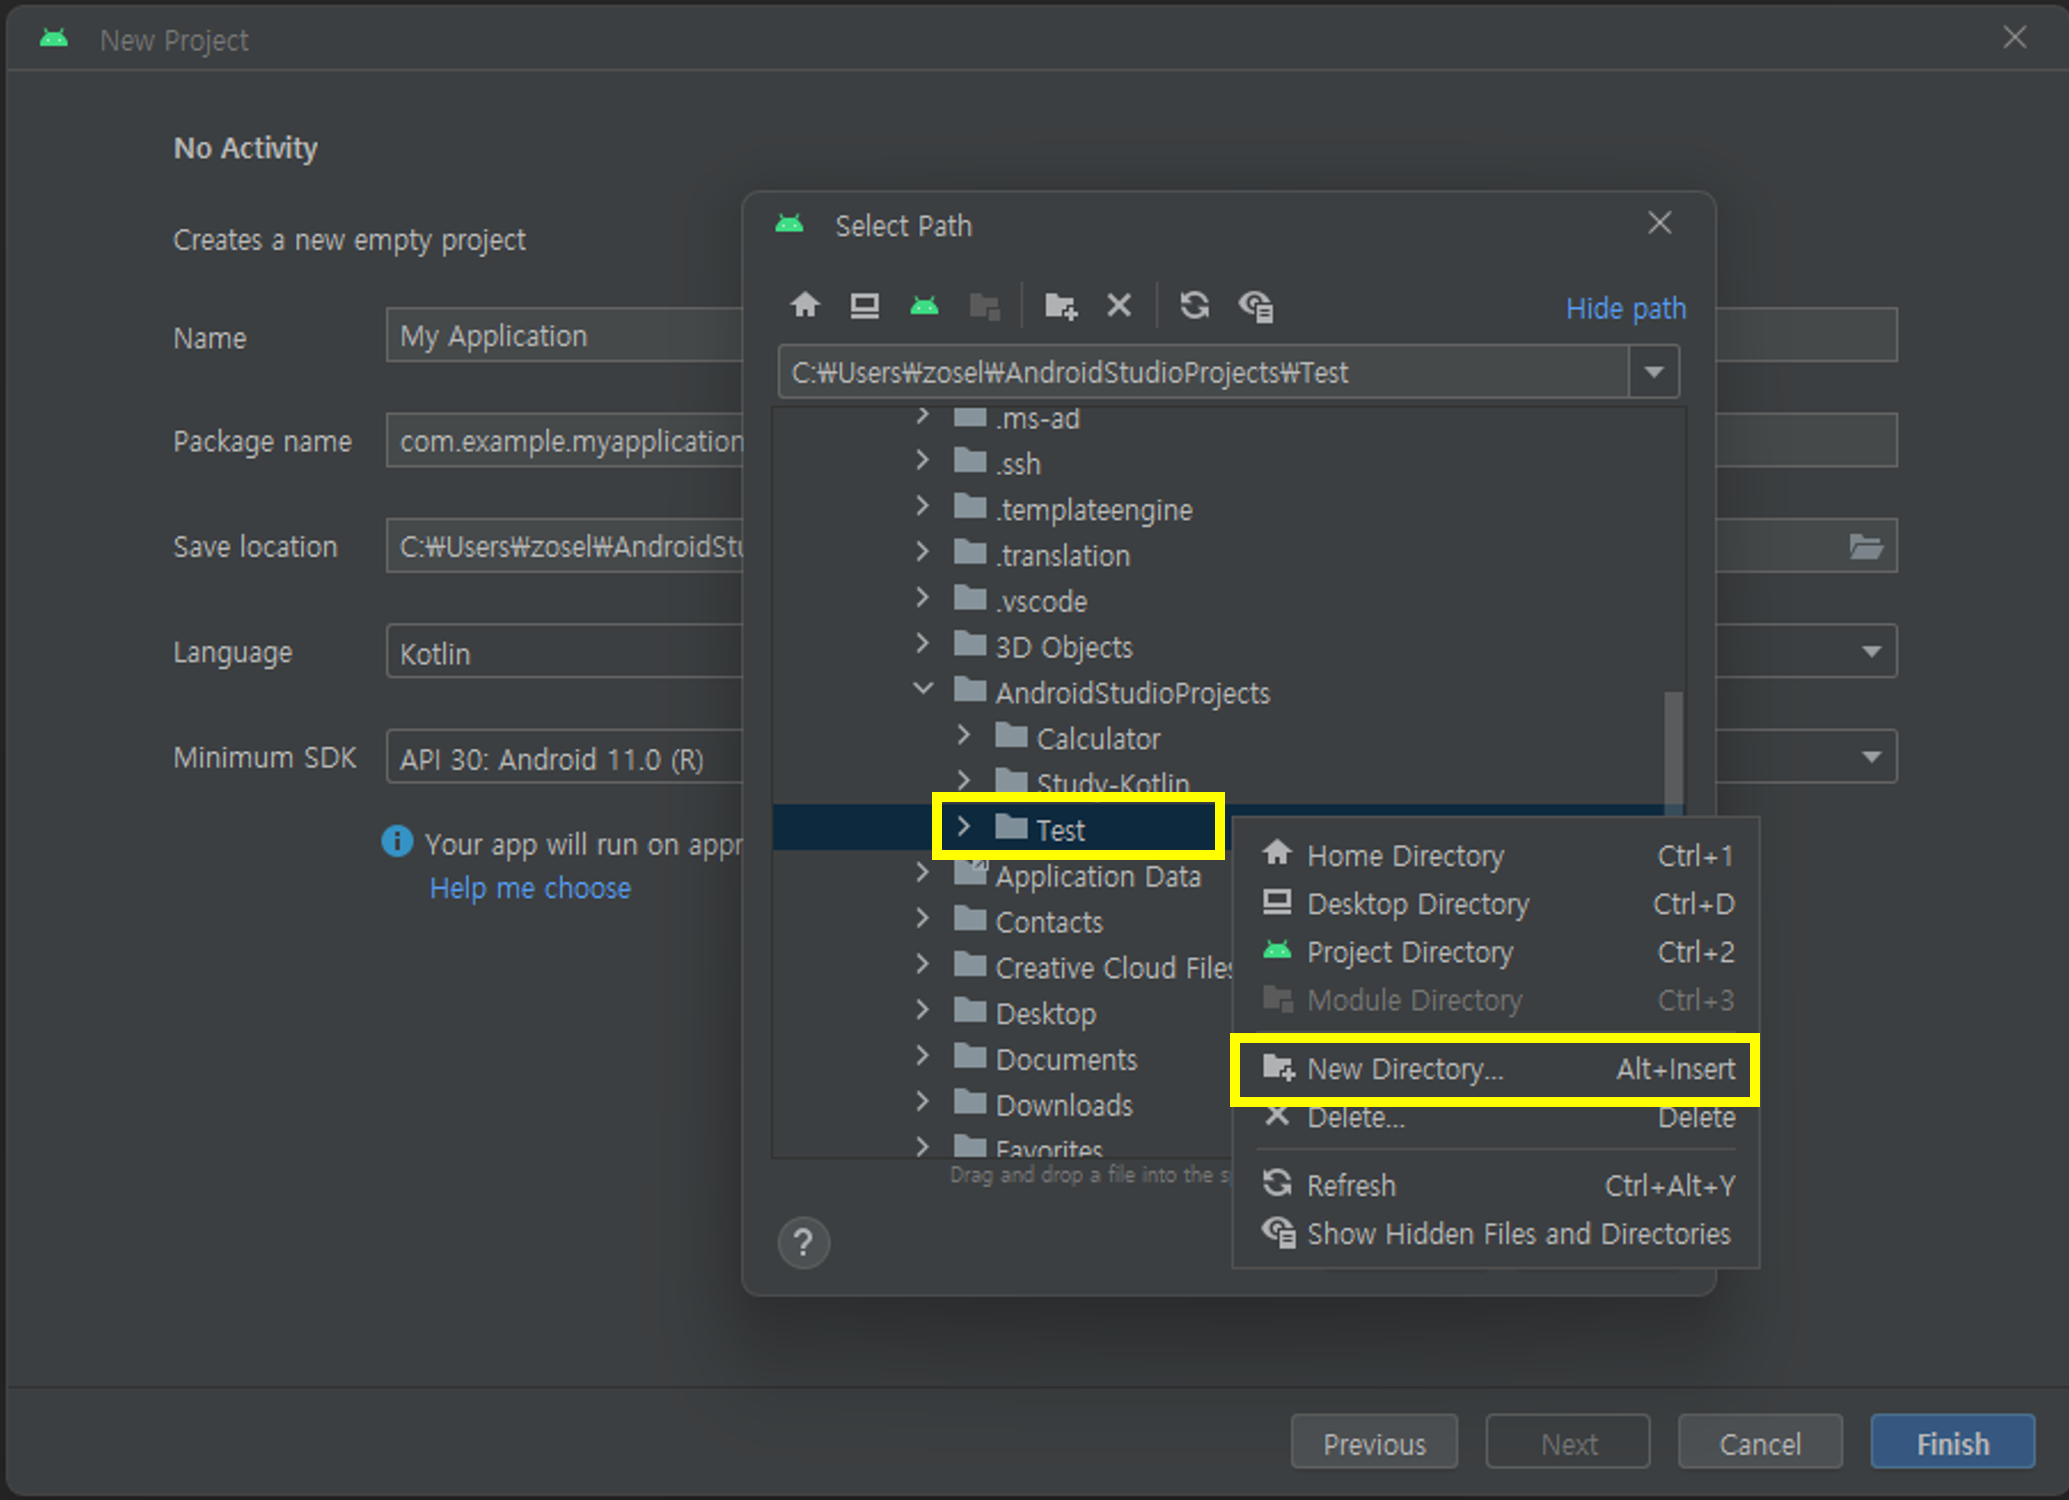Expand the .vscode folder
Image resolution: width=2069 pixels, height=1500 pixels.
[923, 598]
